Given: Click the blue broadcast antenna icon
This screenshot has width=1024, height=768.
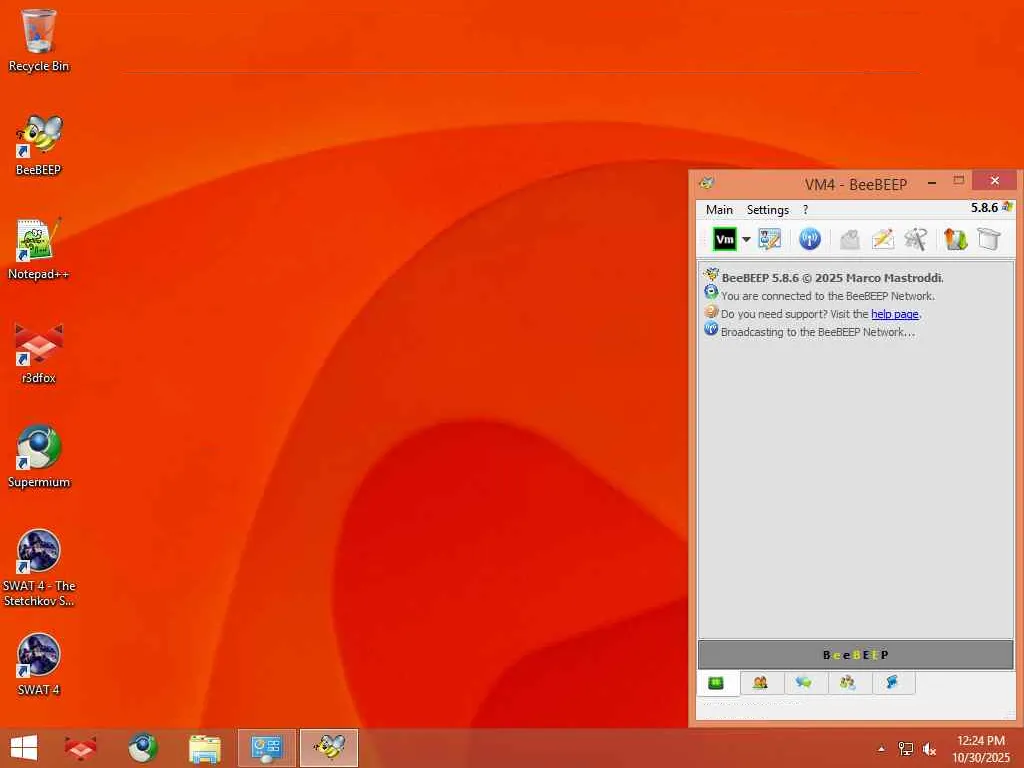Looking at the screenshot, I should (810, 239).
